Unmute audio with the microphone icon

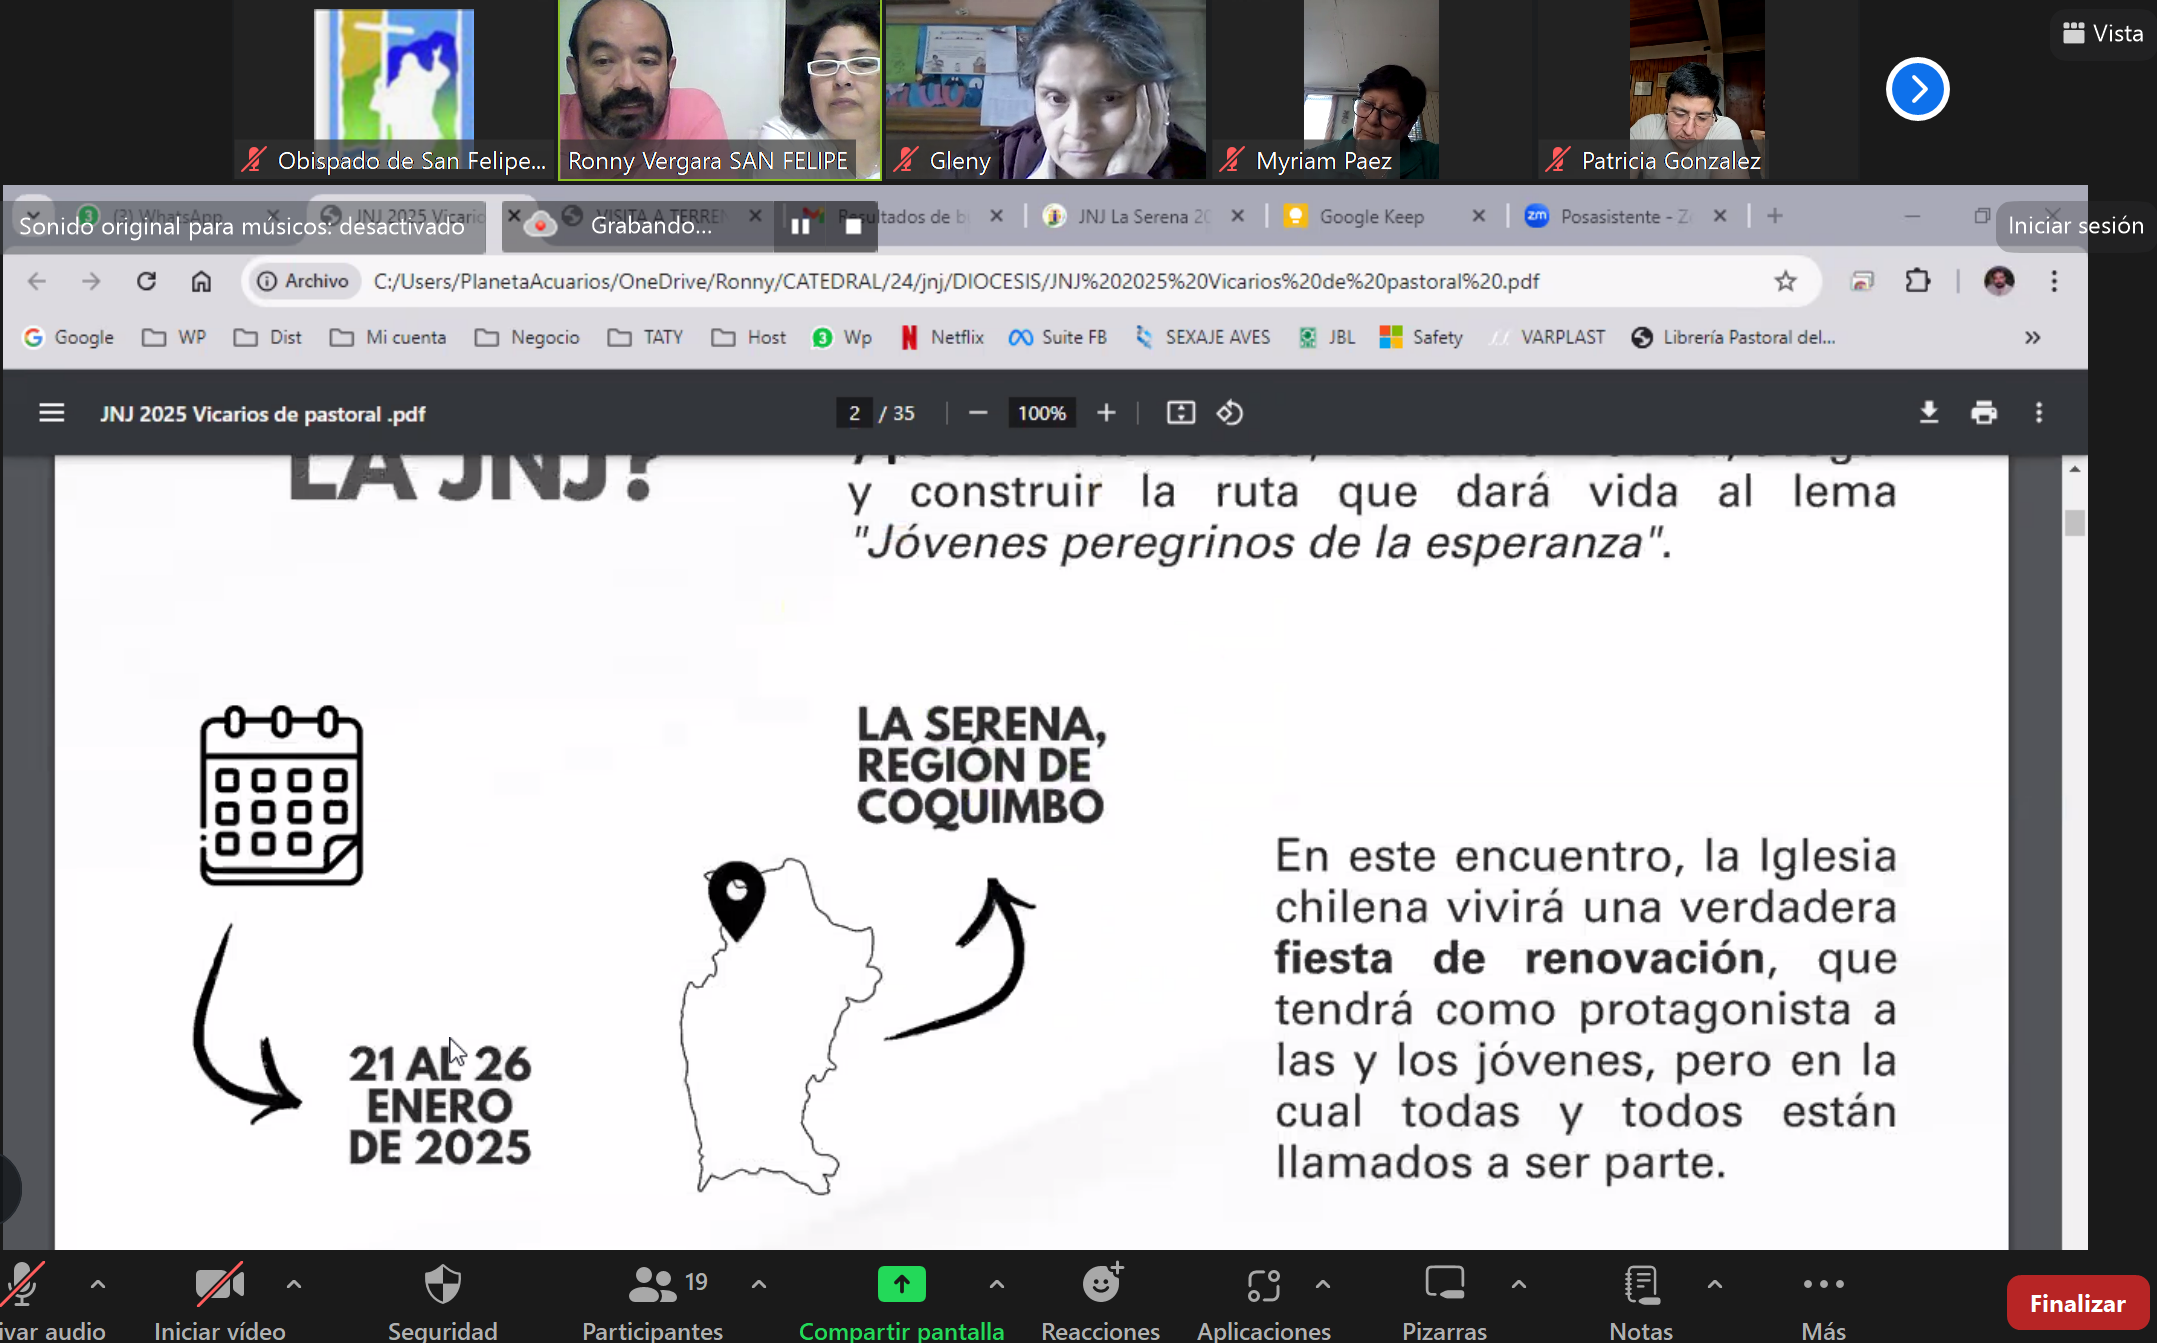[x=22, y=1285]
